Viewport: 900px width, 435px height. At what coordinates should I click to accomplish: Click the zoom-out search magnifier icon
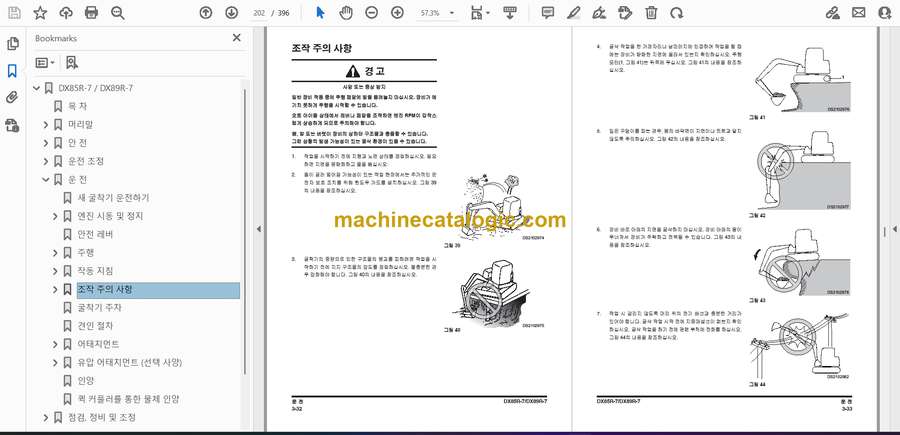[x=118, y=13]
